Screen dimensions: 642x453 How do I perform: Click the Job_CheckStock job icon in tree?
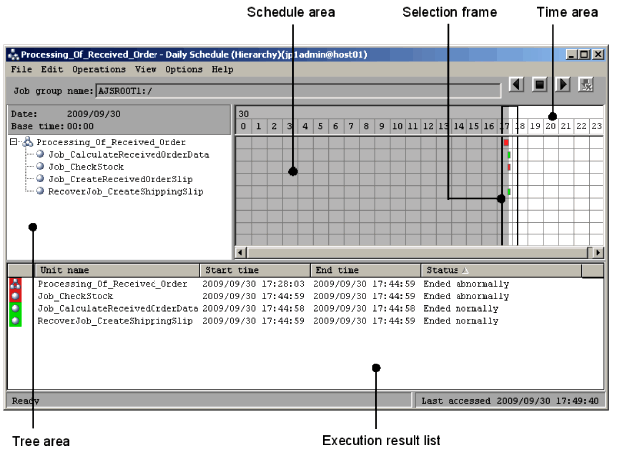[x=40, y=166]
